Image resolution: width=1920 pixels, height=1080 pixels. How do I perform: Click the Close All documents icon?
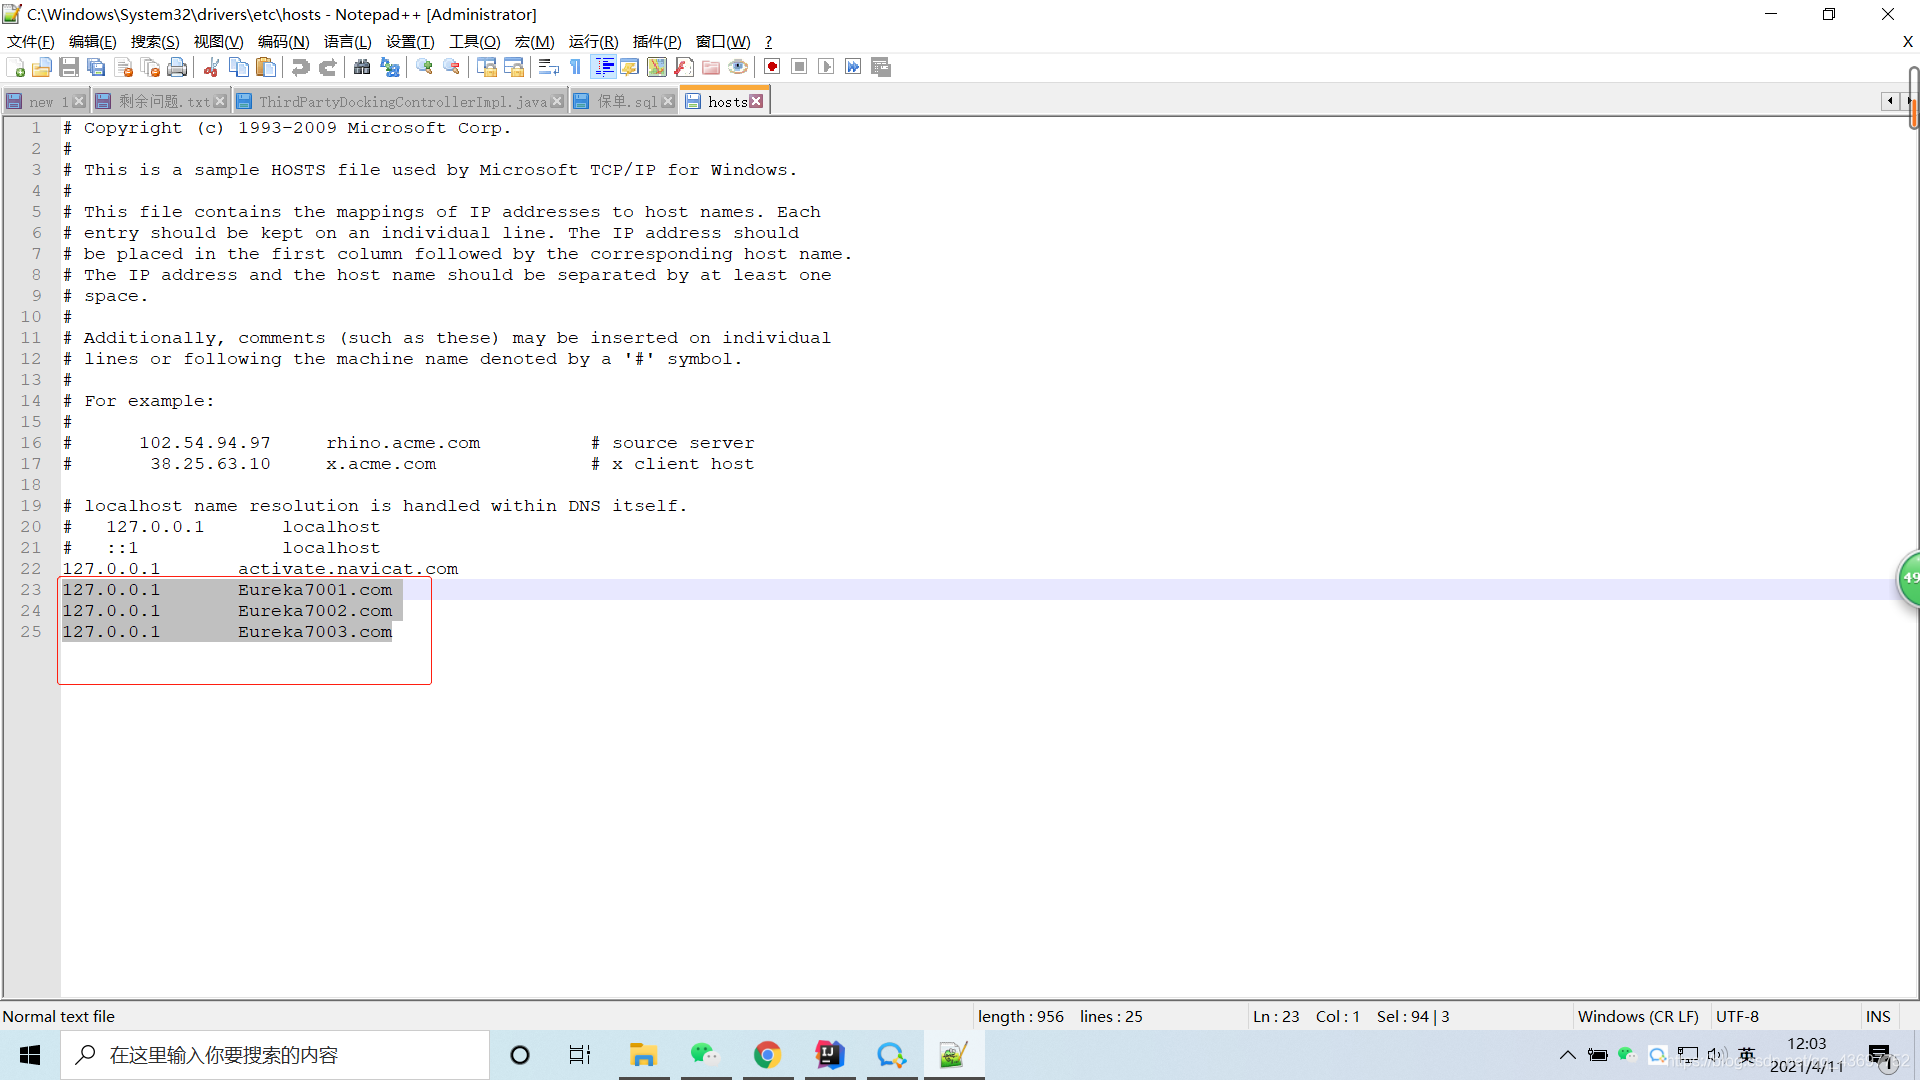pyautogui.click(x=151, y=67)
